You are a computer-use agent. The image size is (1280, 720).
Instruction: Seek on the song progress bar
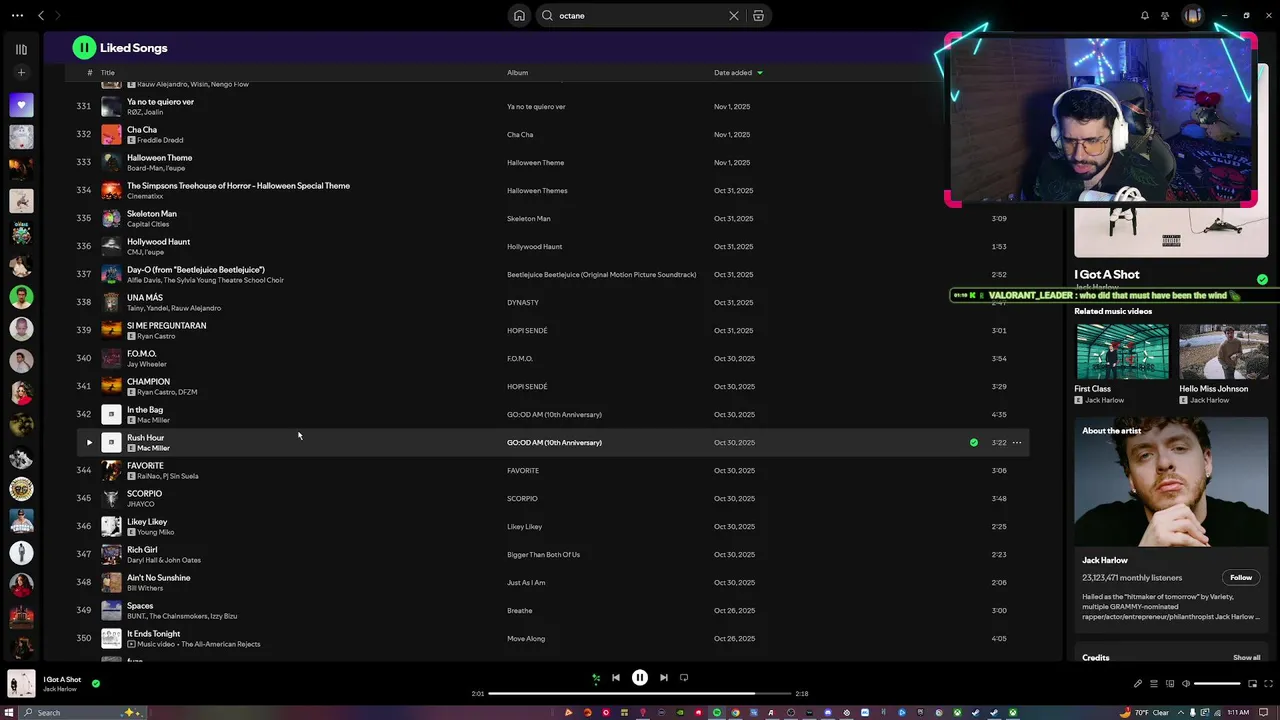[x=640, y=693]
